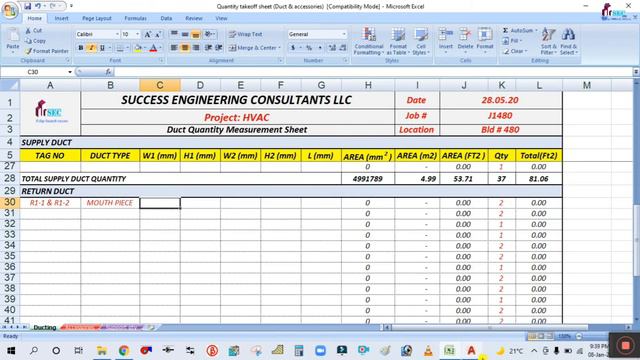Open the text Orientation options
The height and width of the screenshot is (360, 640).
(x=210, y=34)
